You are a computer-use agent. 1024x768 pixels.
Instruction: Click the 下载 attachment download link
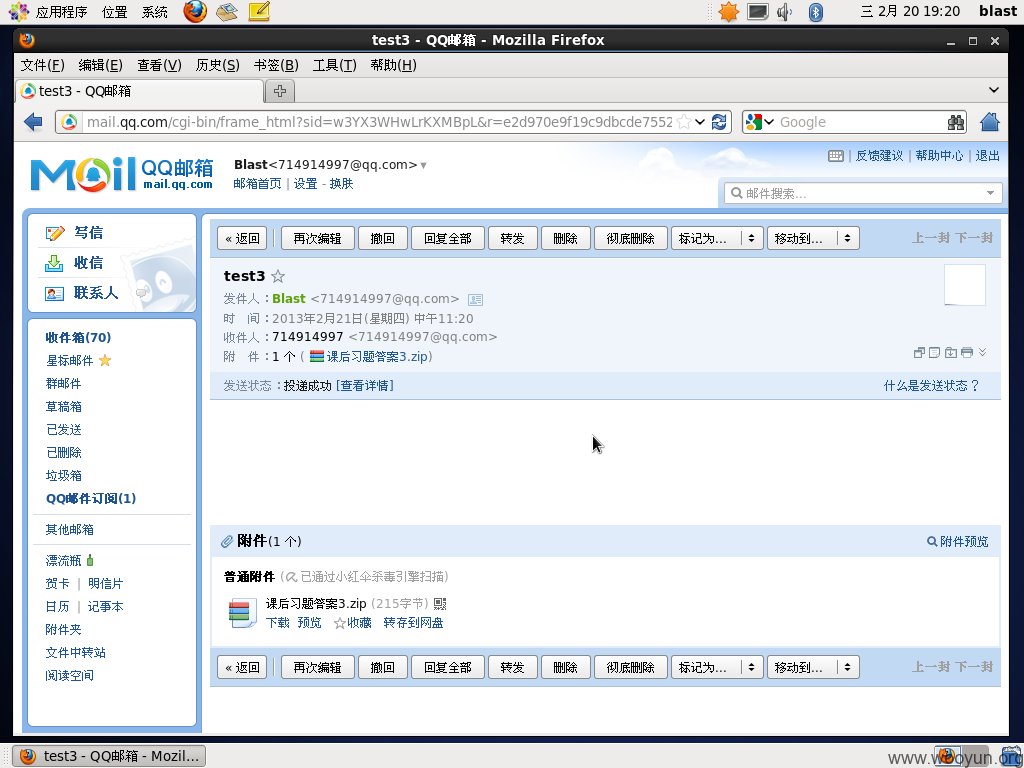[278, 623]
